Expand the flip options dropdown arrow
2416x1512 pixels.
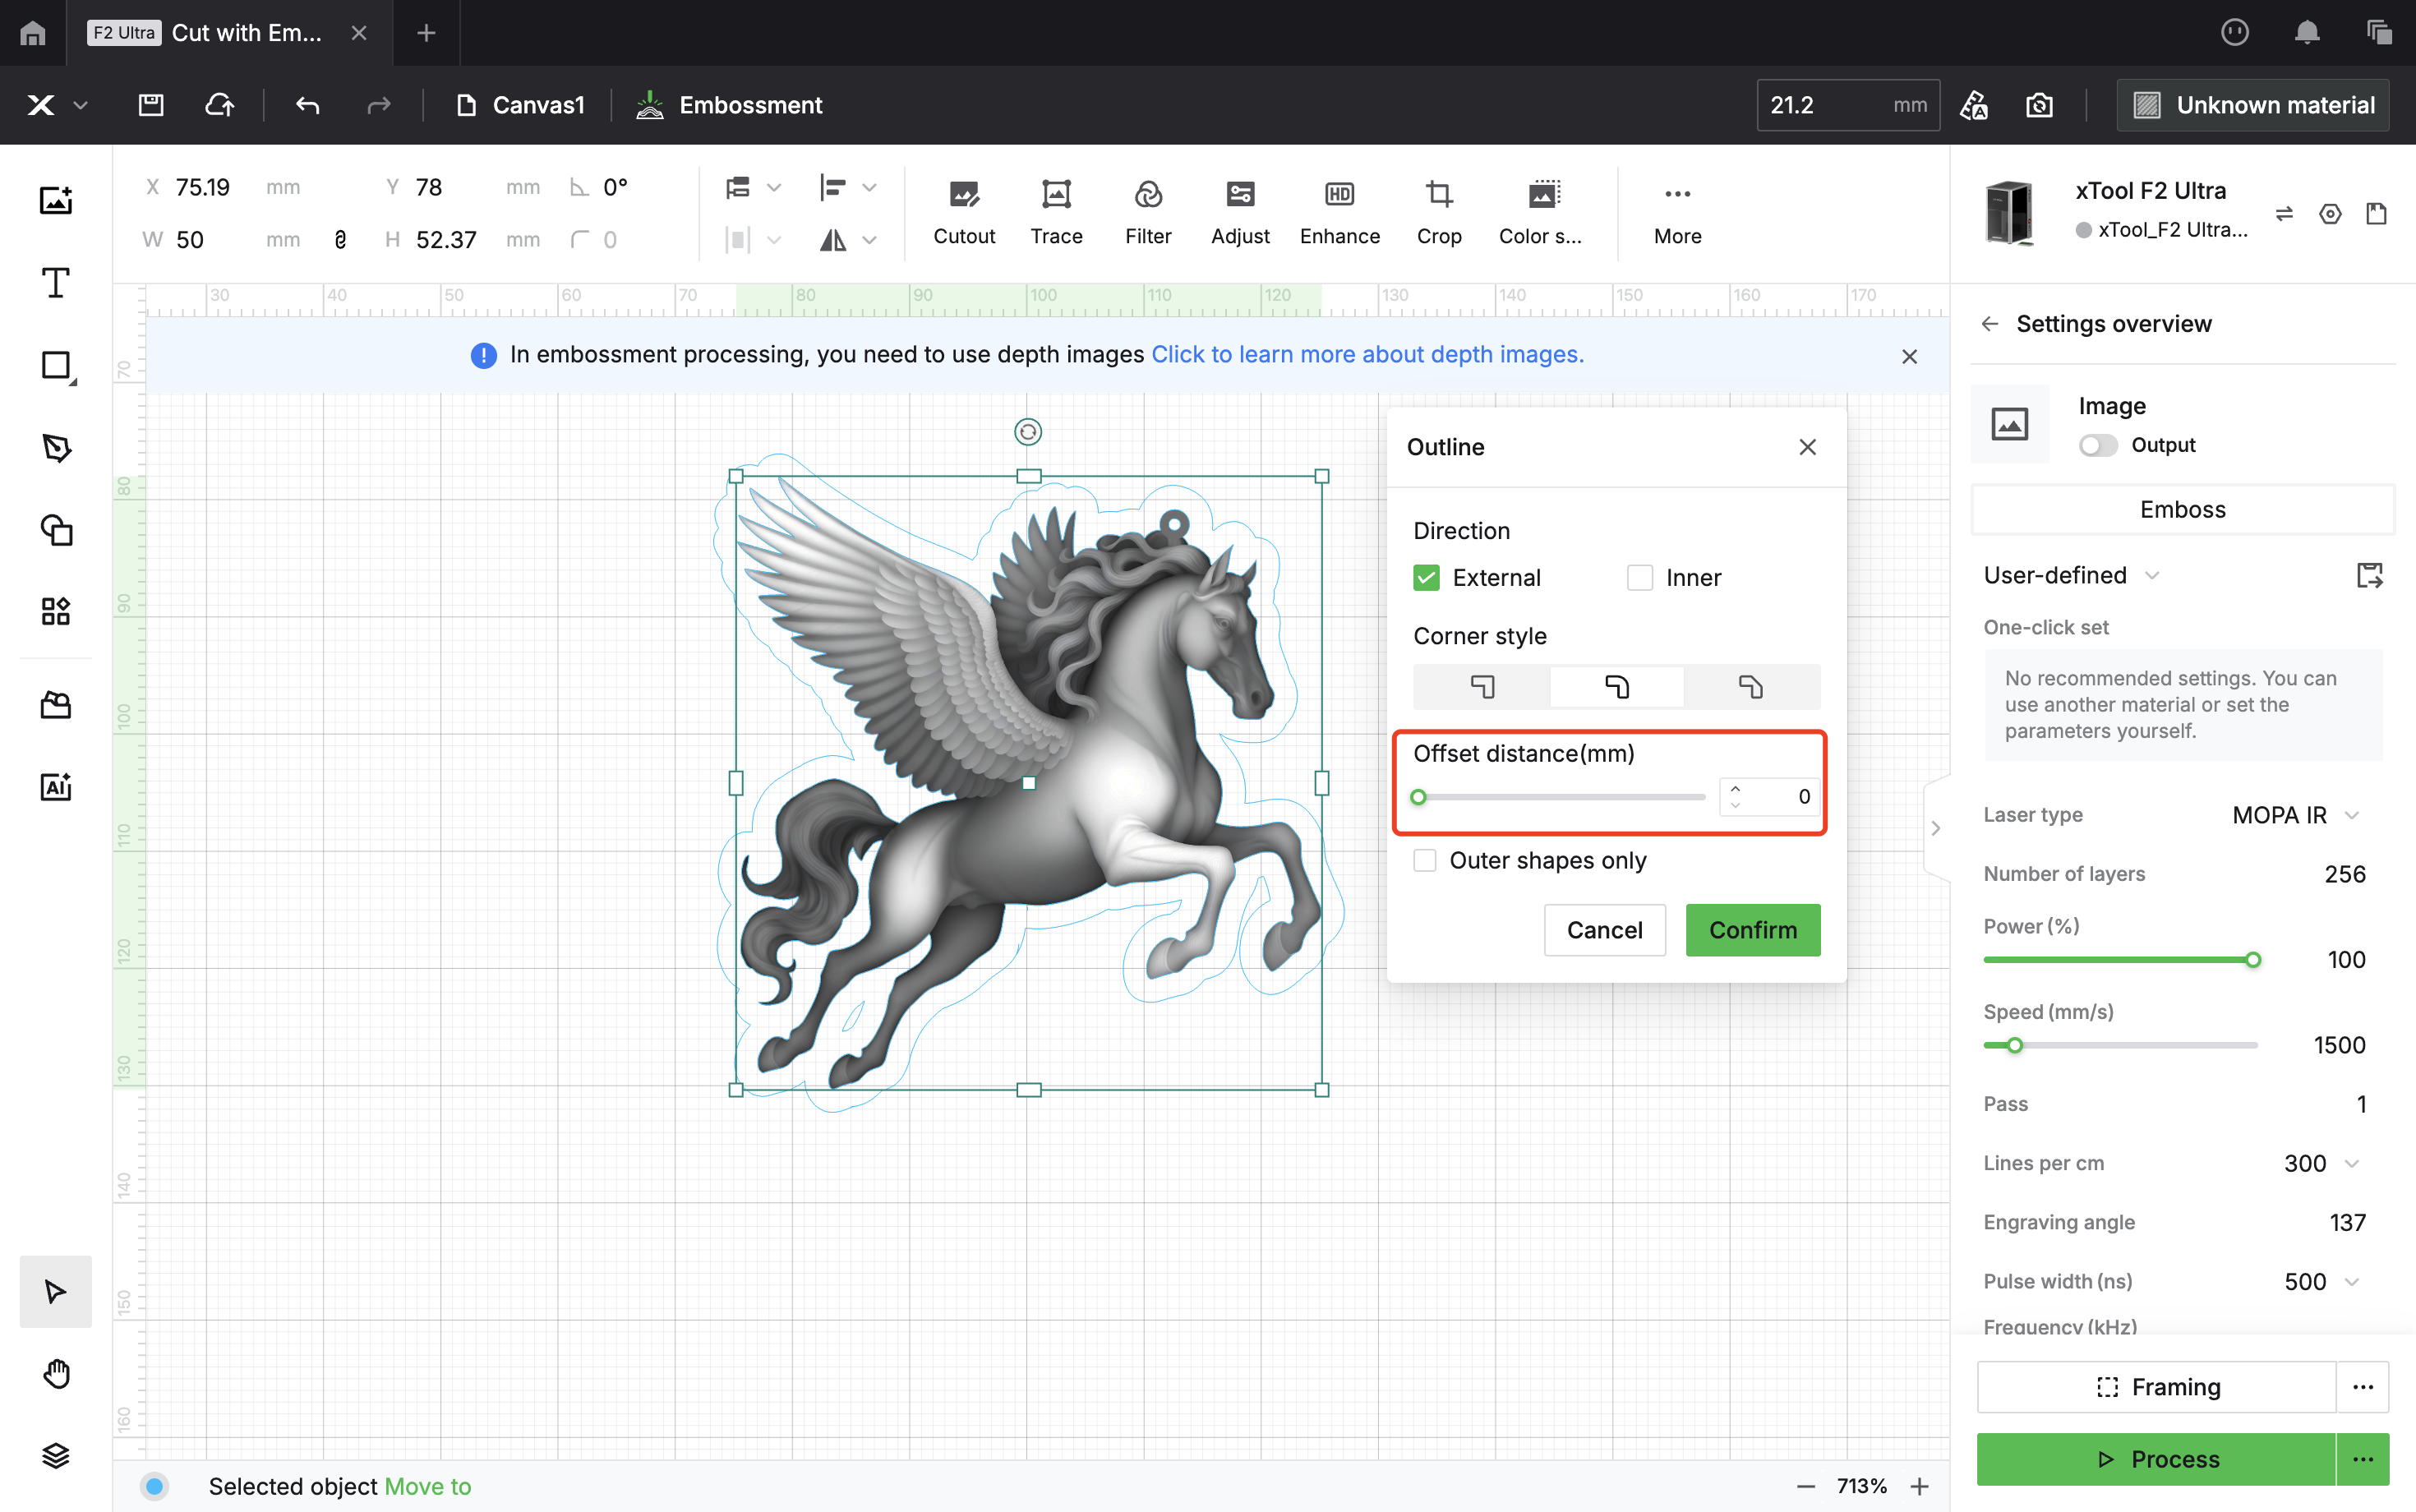click(x=869, y=240)
